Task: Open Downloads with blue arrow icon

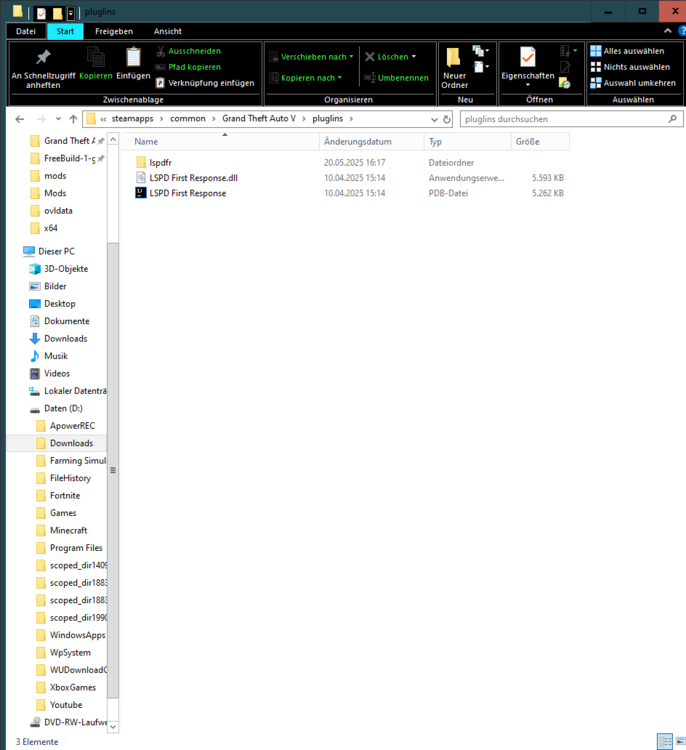Action: tap(66, 339)
